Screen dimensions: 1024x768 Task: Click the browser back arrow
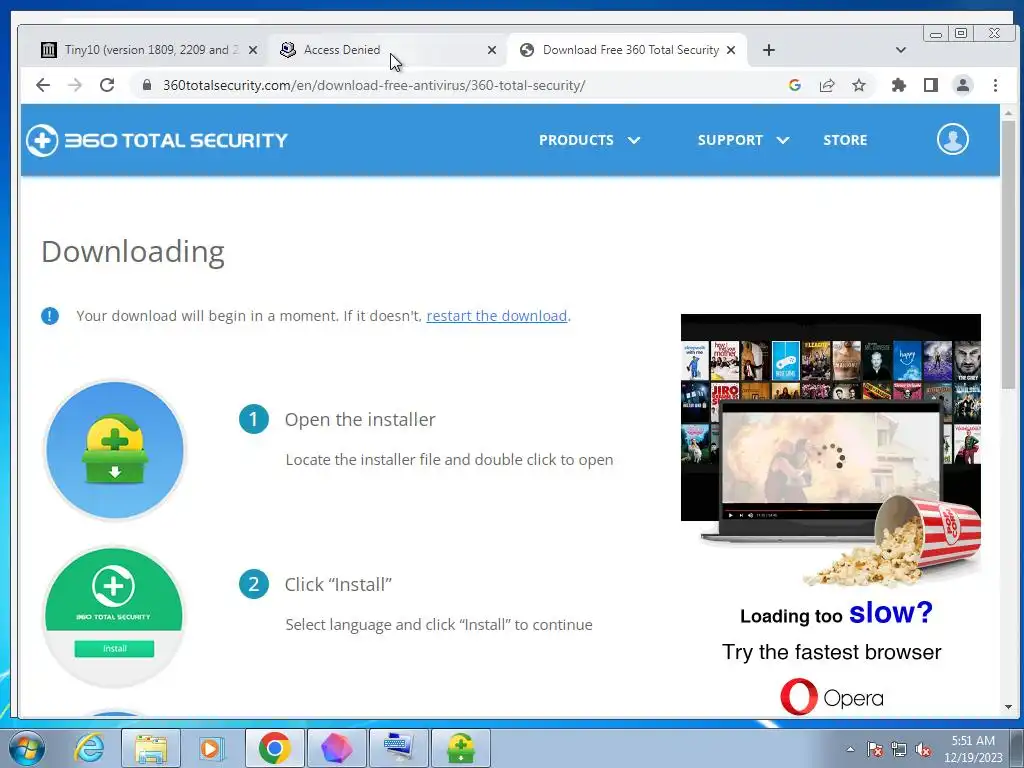43,85
